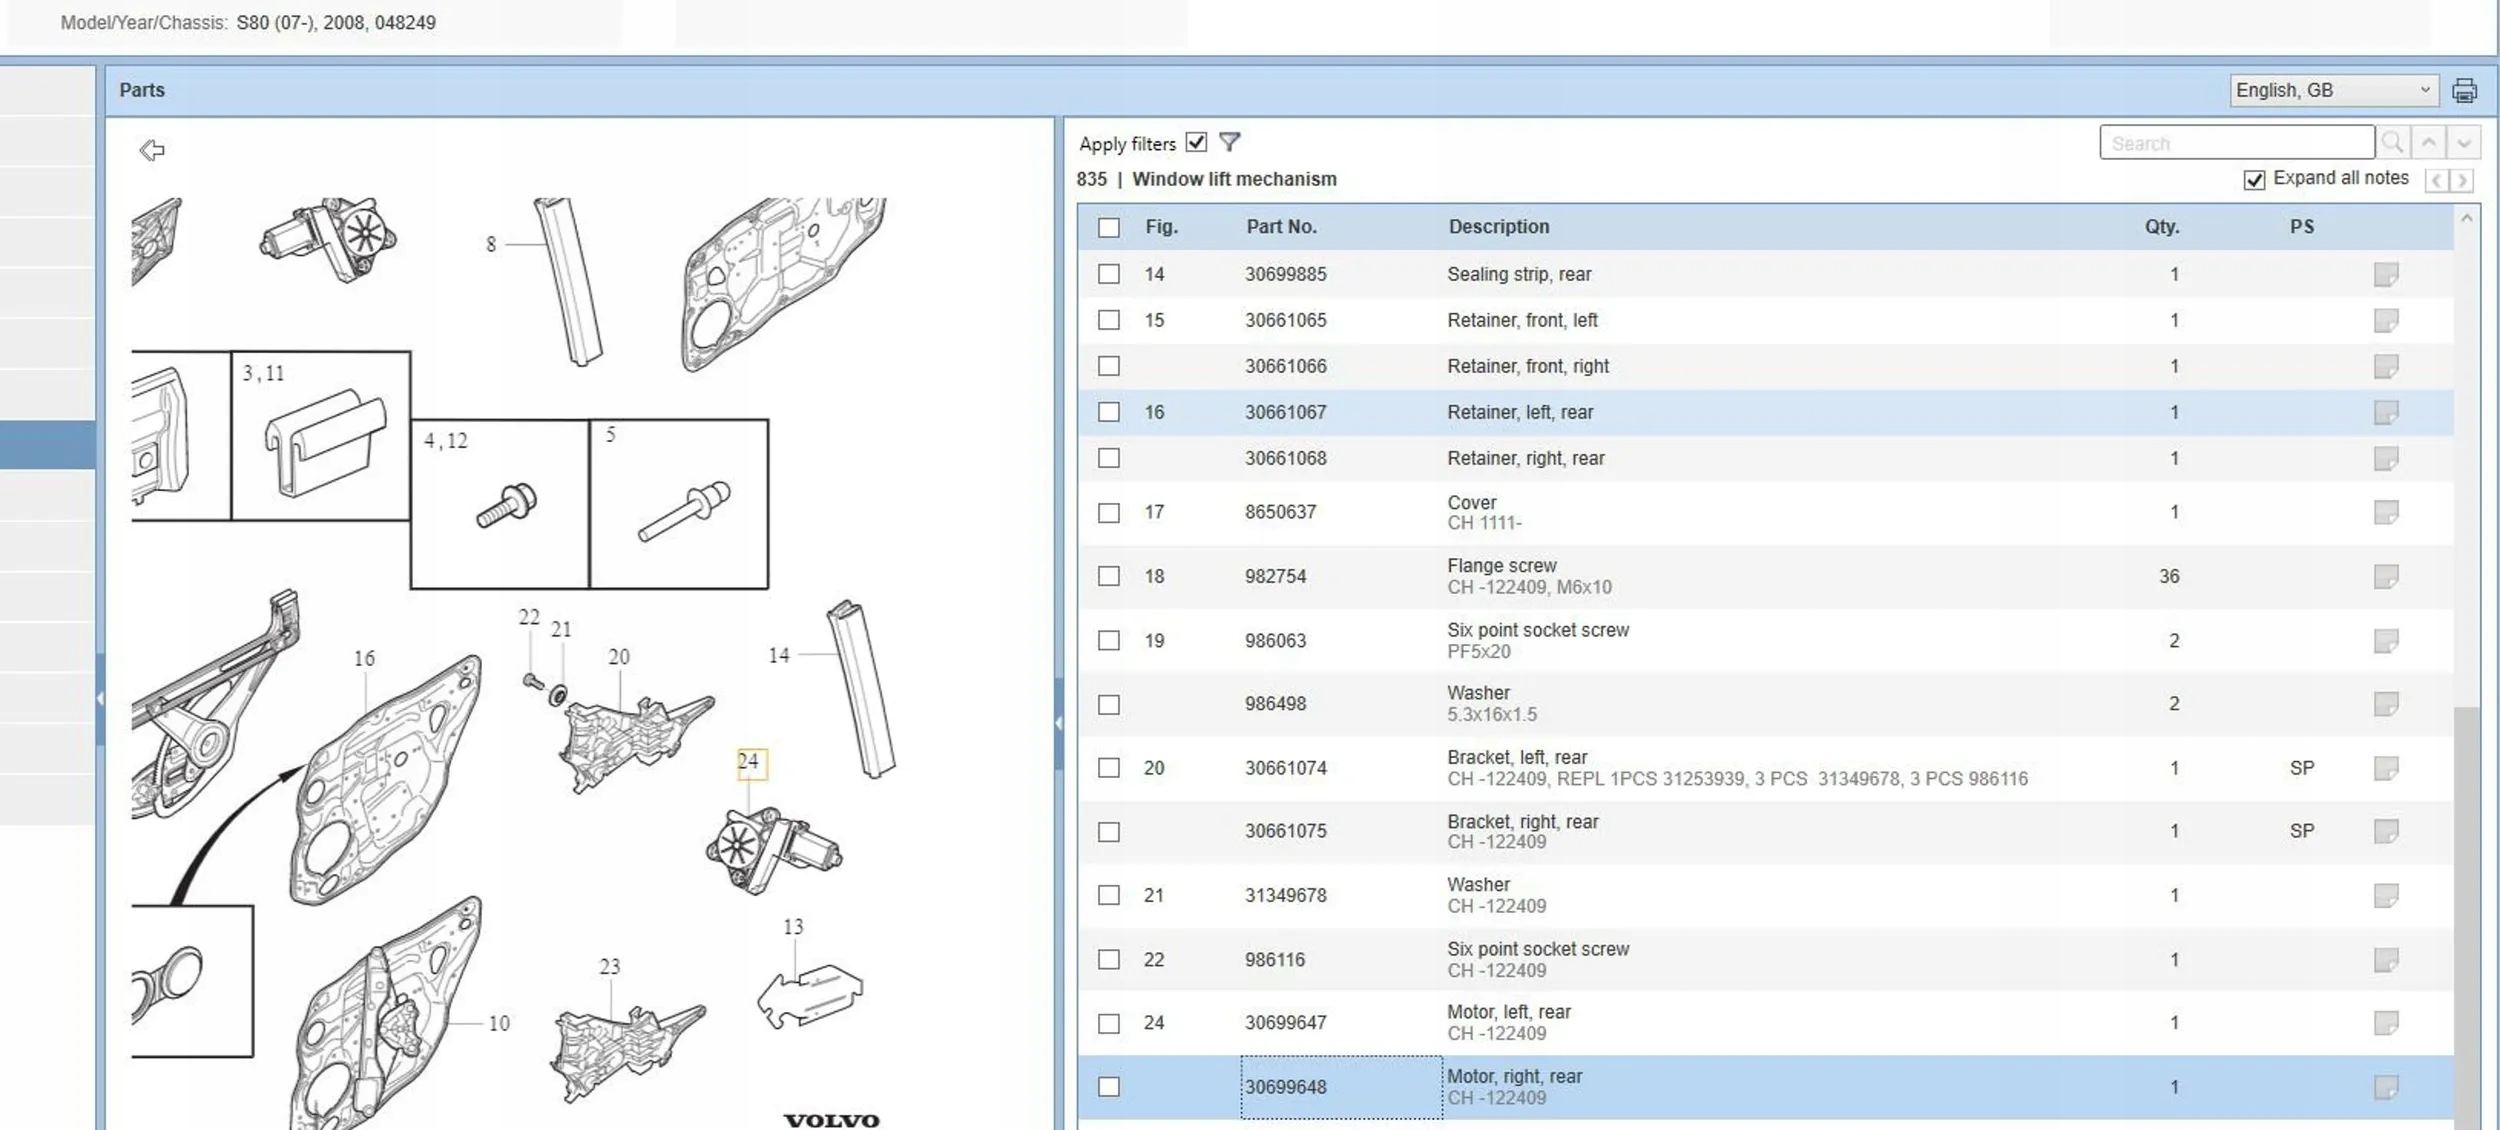Open the note icon for Sealing strip, rear
This screenshot has height=1130, width=2500.
[x=2386, y=274]
